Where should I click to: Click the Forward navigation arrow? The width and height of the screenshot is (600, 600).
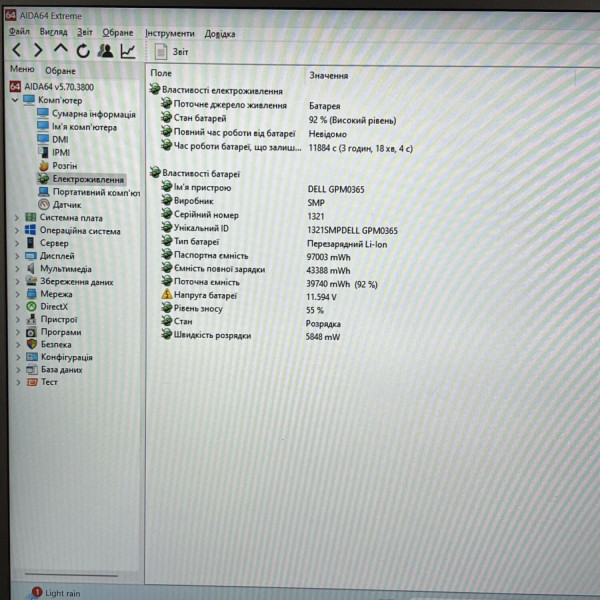click(x=38, y=50)
